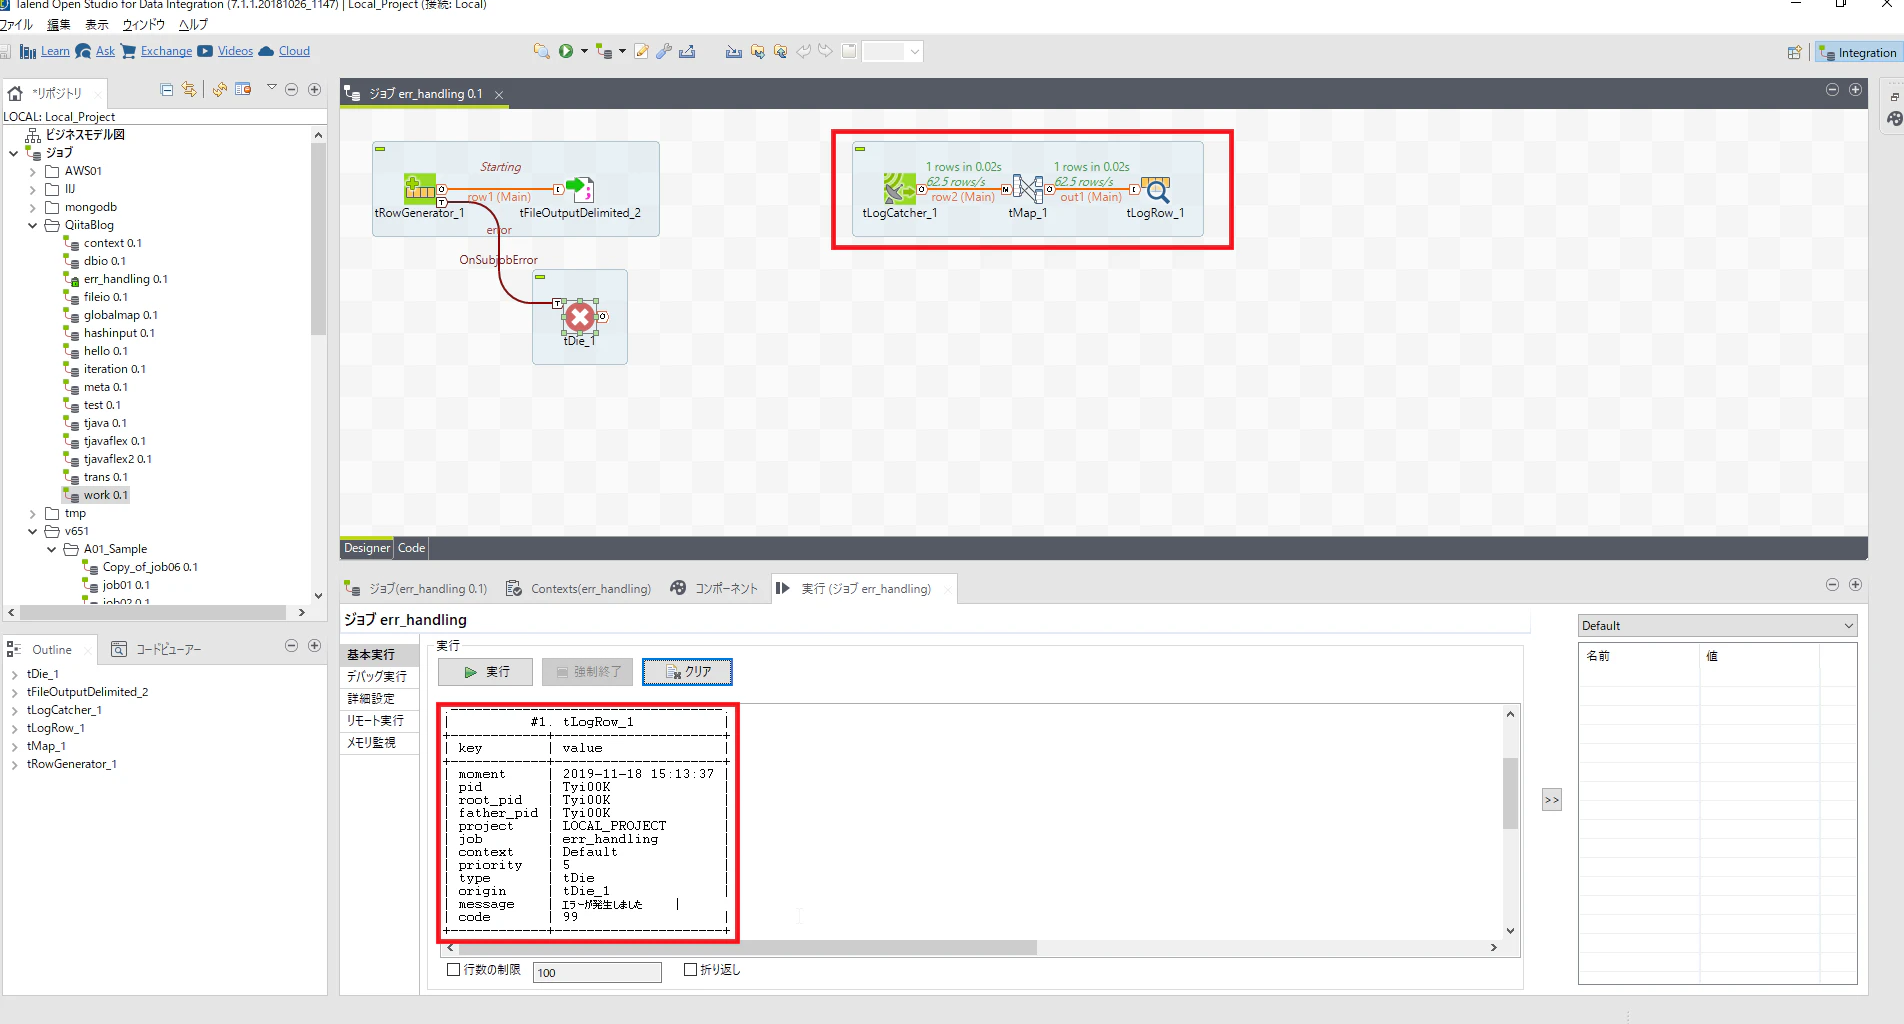Open the Default context dropdown
Viewport: 1904px width, 1024px height.
[1717, 626]
